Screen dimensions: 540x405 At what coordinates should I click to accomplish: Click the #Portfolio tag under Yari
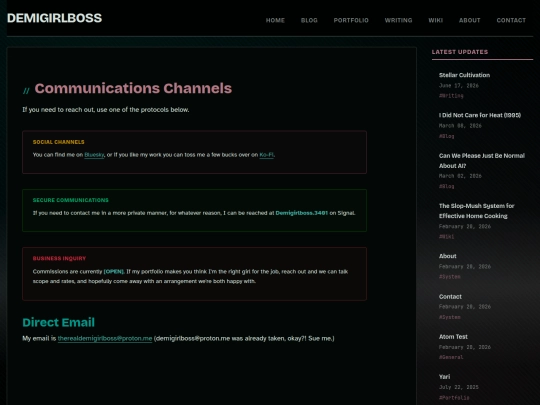pos(454,397)
